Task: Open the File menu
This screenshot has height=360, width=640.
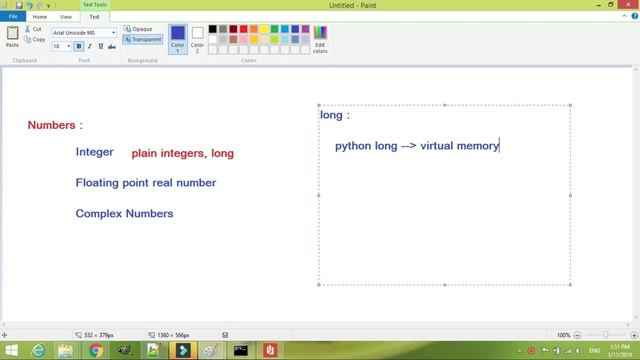Action: 13,16
